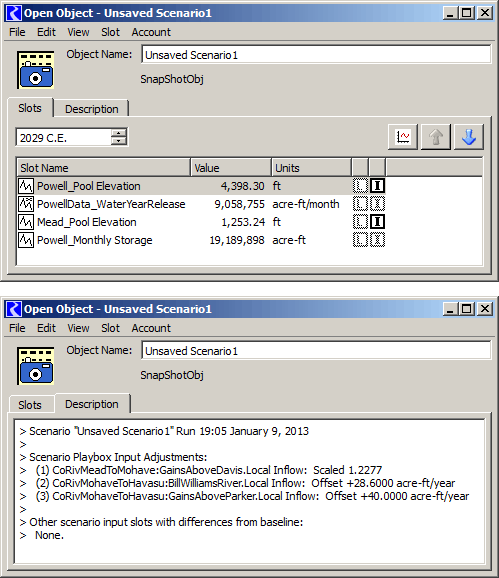Viewport: 499px width, 578px height.
Task: Open the Slot menu in upper window
Action: tap(110, 32)
